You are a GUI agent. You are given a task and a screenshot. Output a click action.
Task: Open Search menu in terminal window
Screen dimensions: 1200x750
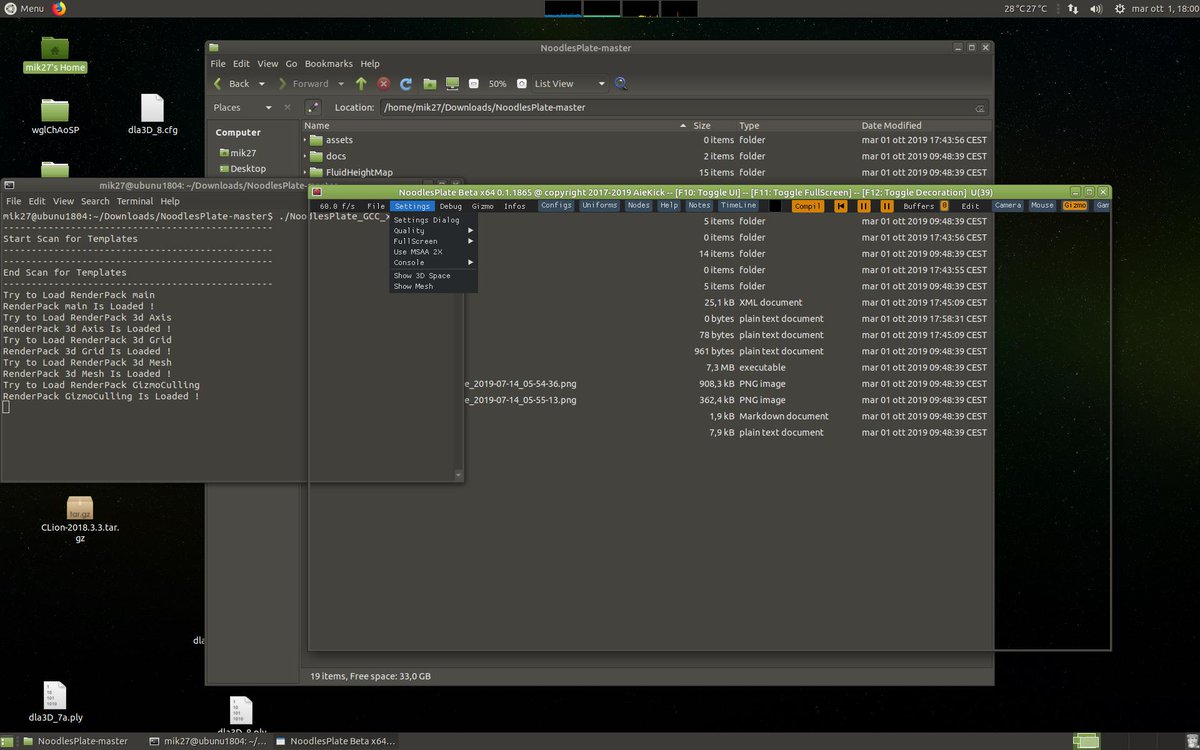click(x=96, y=201)
